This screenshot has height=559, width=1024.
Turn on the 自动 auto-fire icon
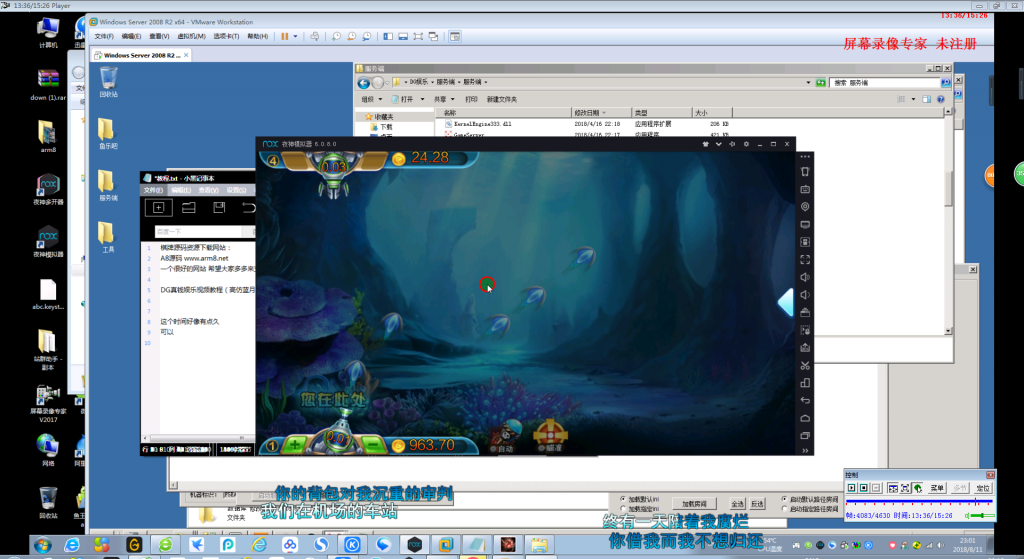tap(505, 436)
